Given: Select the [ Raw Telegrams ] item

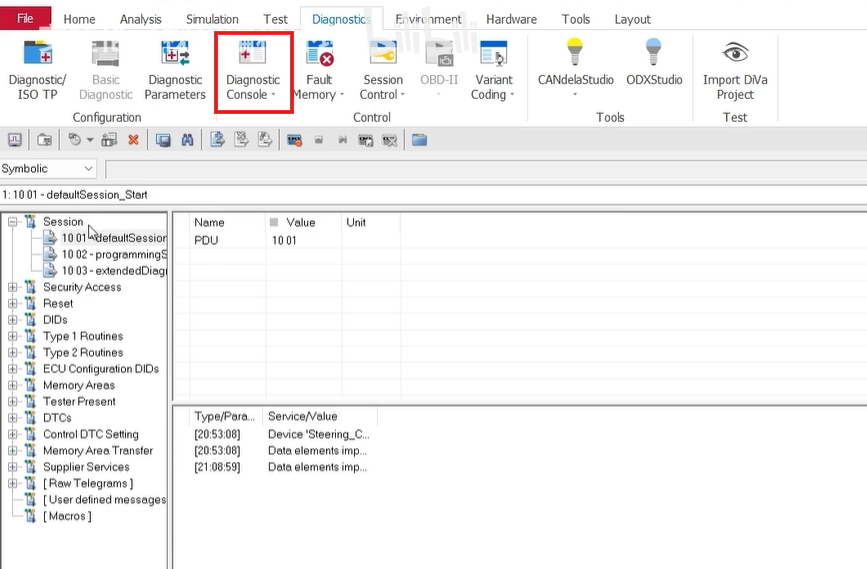Looking at the screenshot, I should [88, 483].
